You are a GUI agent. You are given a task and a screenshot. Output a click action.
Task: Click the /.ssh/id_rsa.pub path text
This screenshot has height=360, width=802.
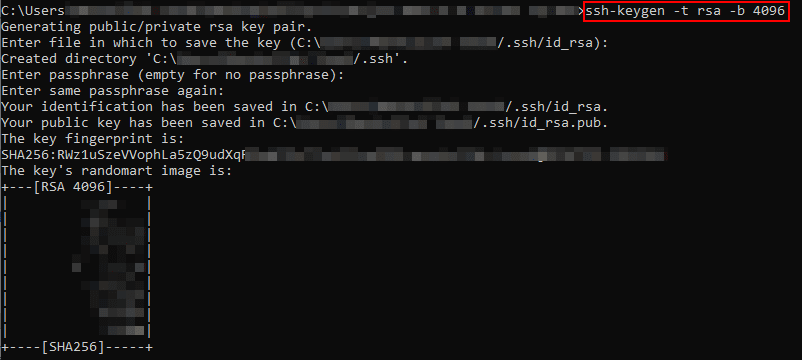[540, 123]
